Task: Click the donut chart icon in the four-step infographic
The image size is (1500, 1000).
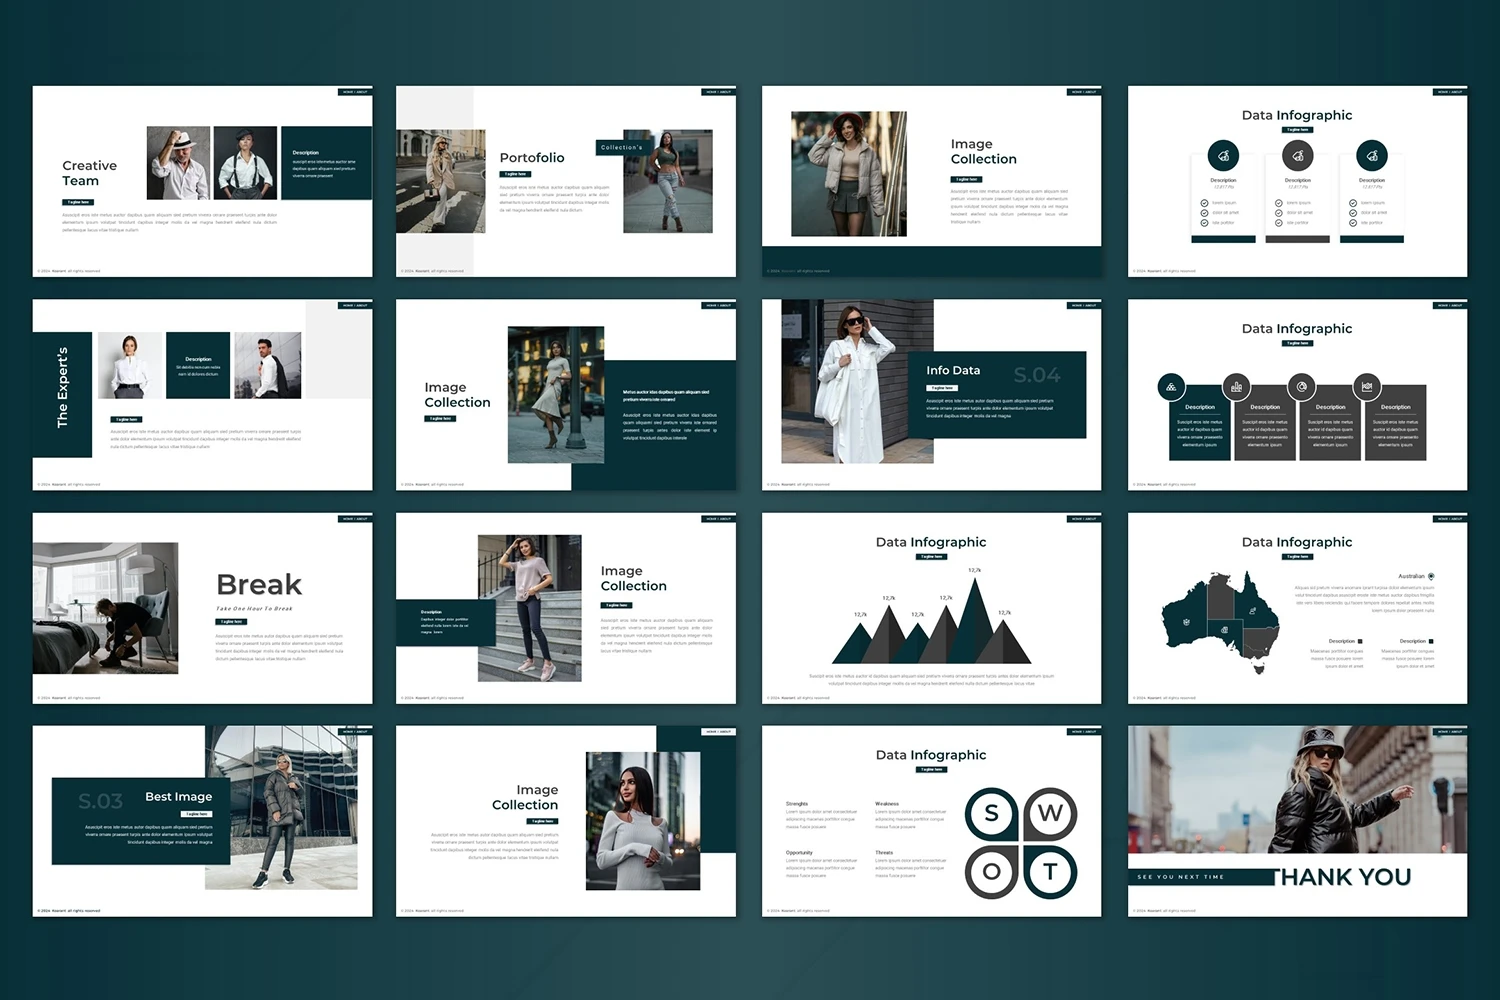Action: (x=1301, y=387)
